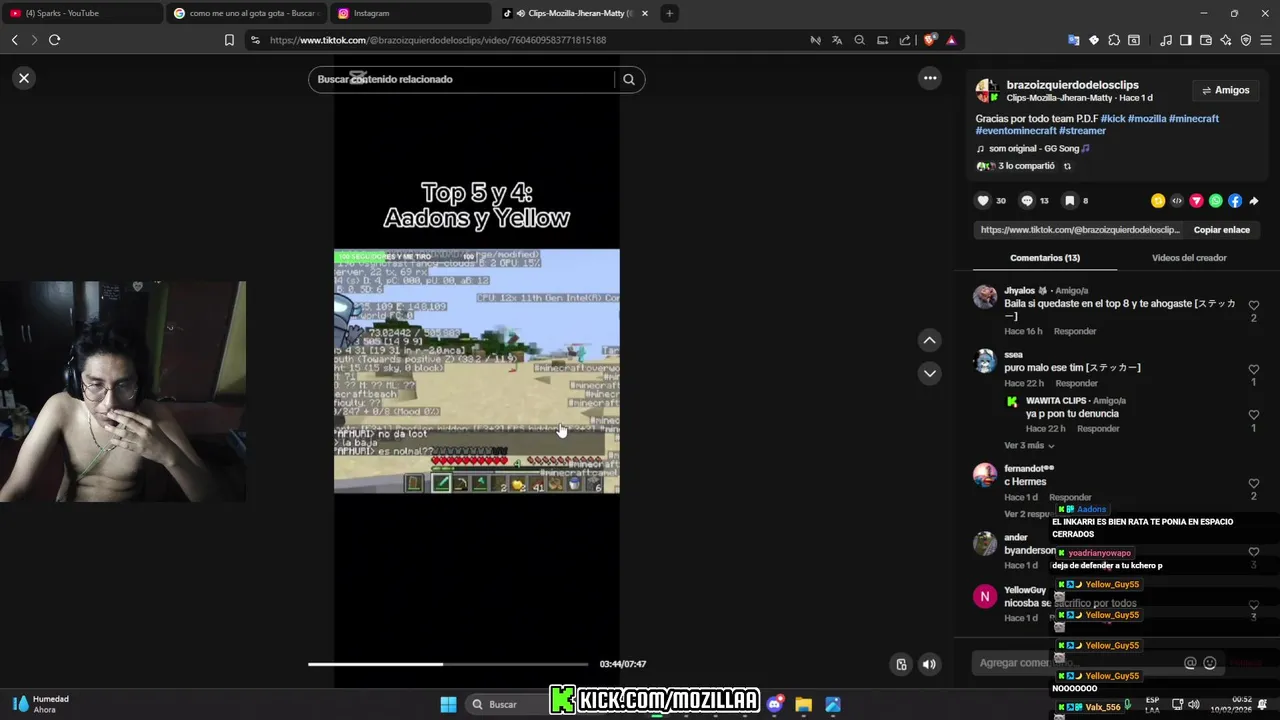Close the TikTok video viewer with the X
The height and width of the screenshot is (720, 1280).
pos(24,78)
